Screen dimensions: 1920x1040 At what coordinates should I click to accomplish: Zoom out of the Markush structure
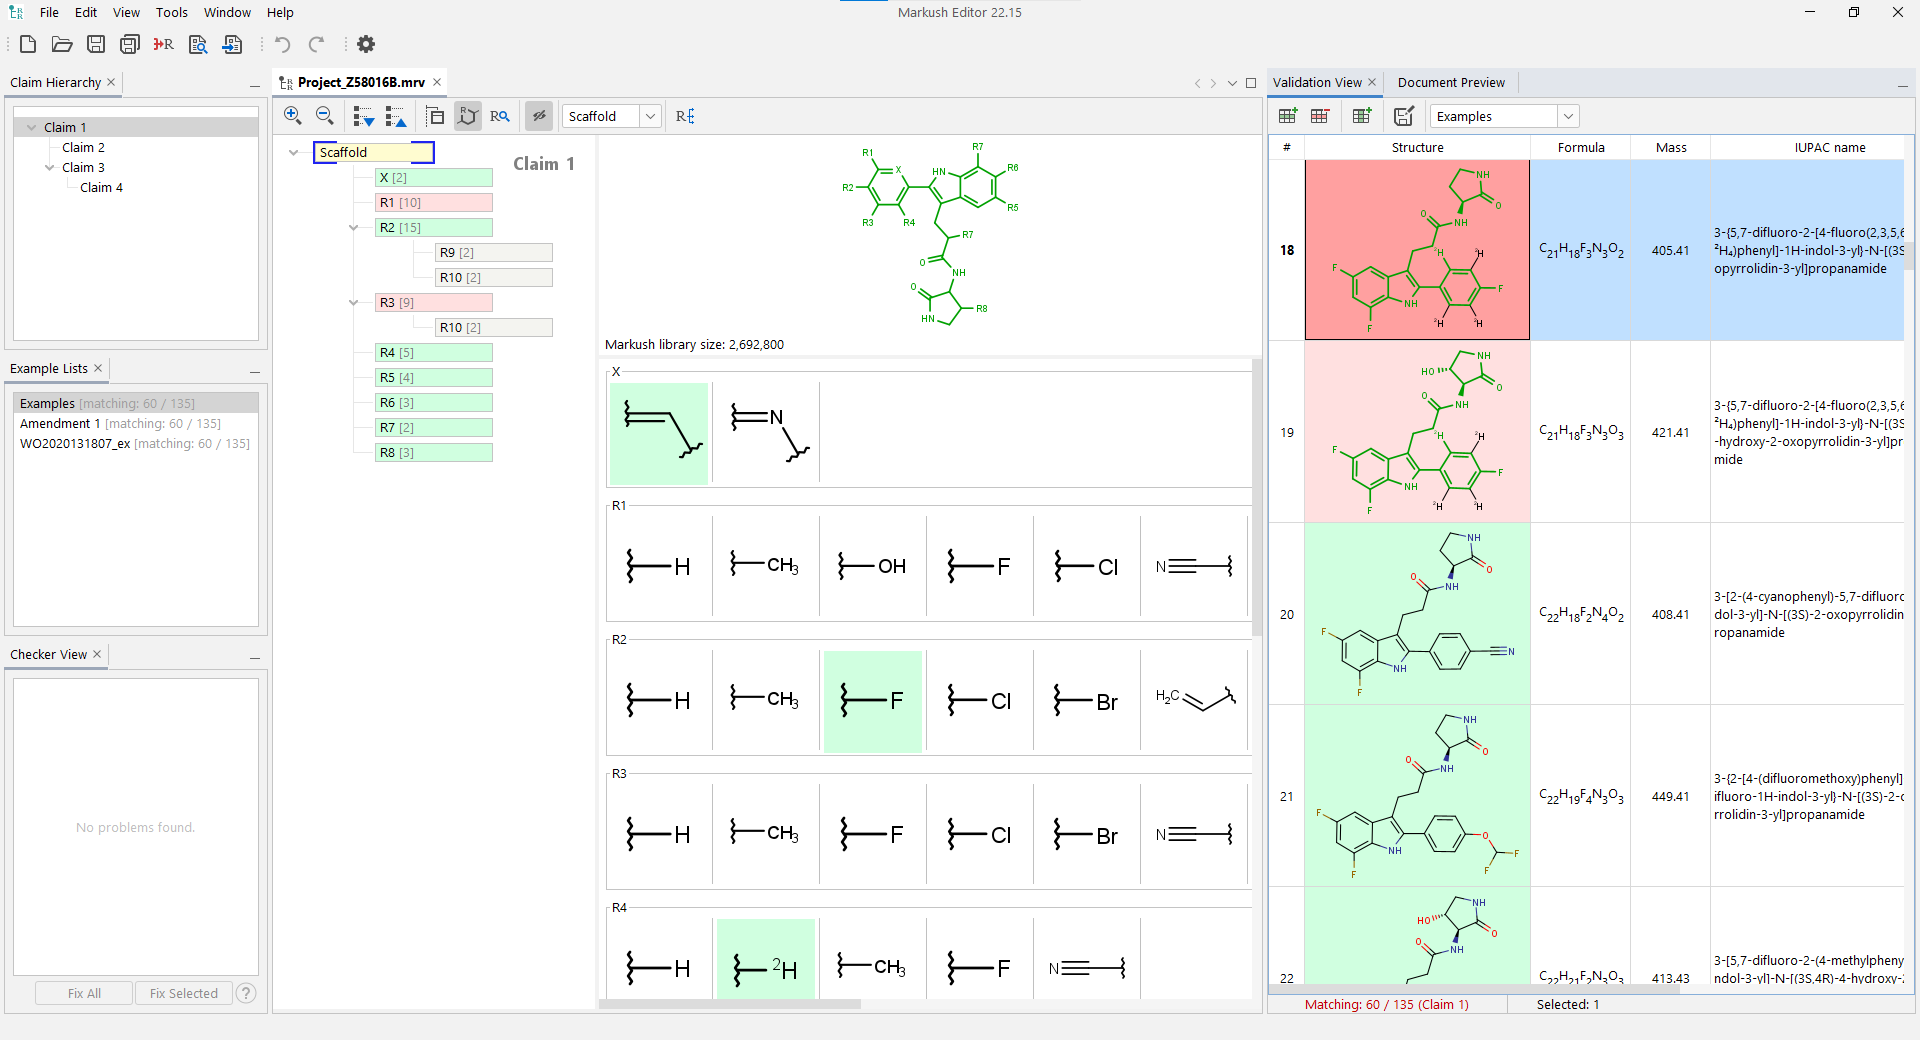coord(325,116)
